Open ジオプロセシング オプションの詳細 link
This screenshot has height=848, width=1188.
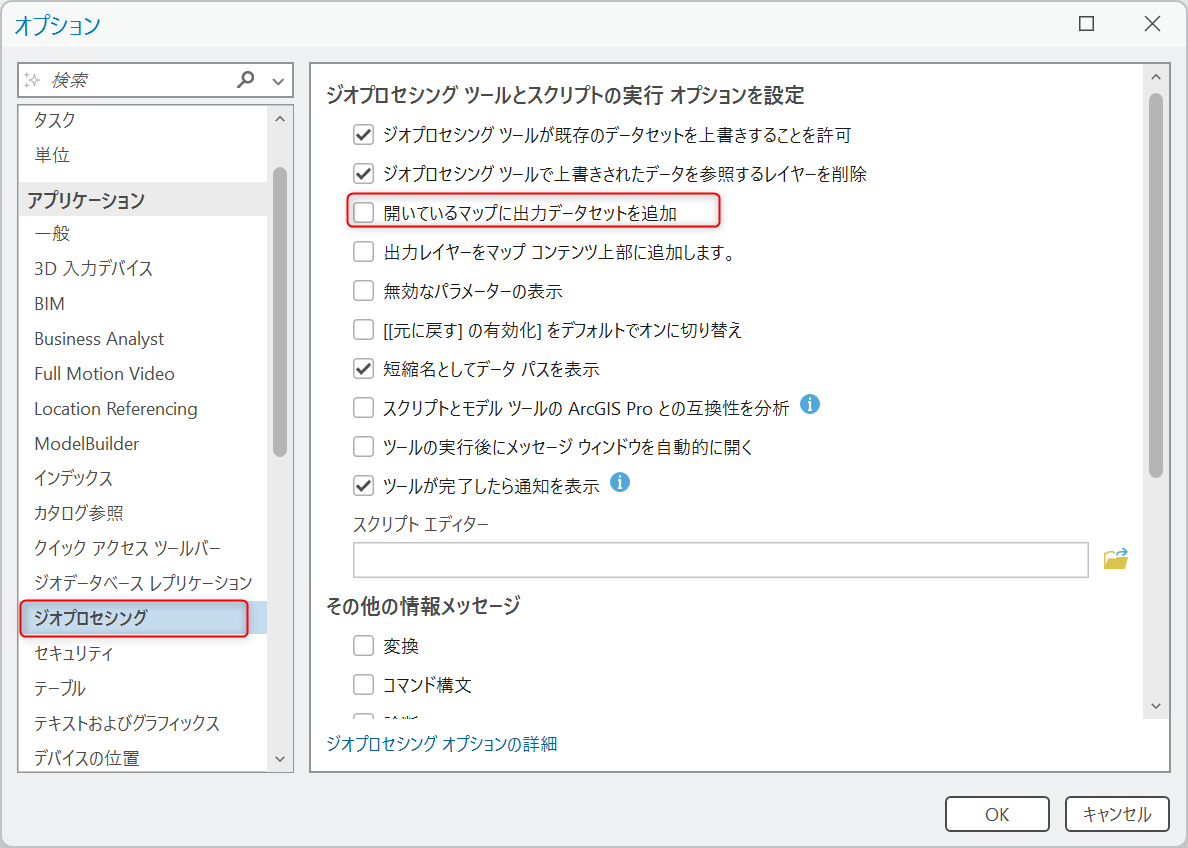(x=441, y=743)
